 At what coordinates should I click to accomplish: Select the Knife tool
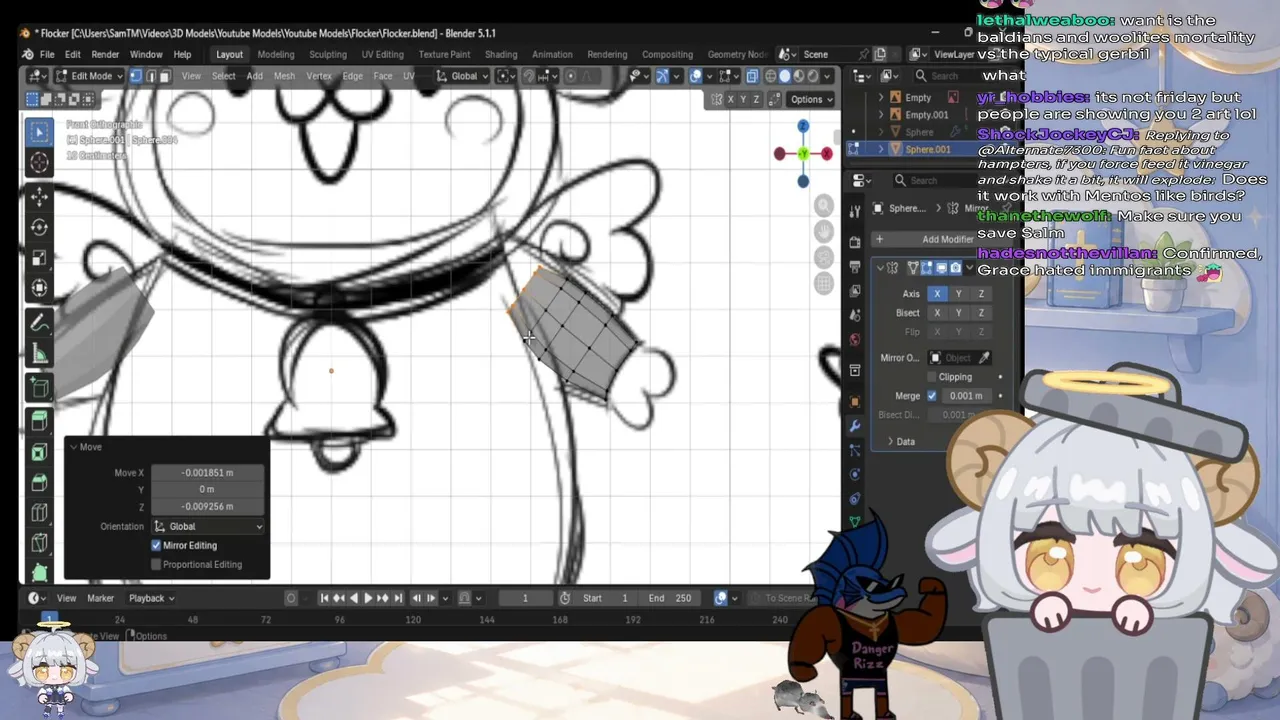(x=40, y=544)
